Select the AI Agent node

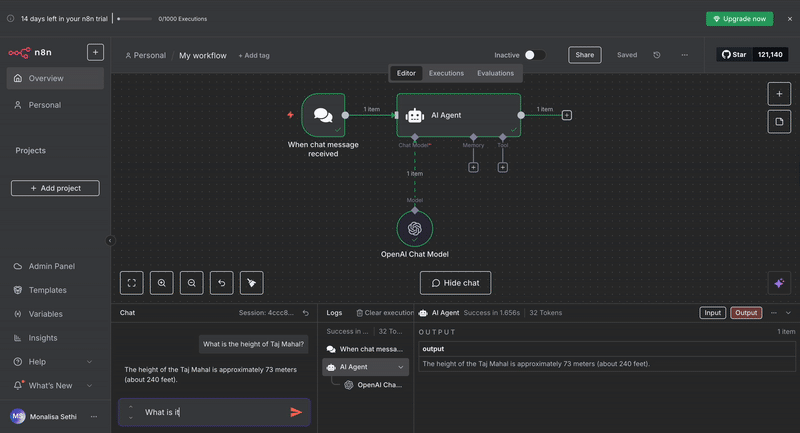[x=459, y=115]
